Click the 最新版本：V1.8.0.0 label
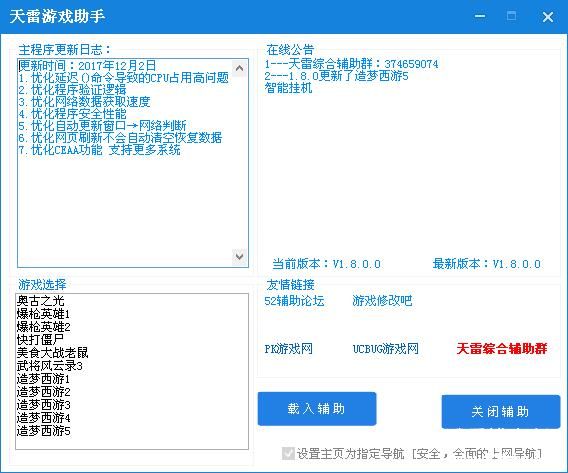 pos(486,264)
